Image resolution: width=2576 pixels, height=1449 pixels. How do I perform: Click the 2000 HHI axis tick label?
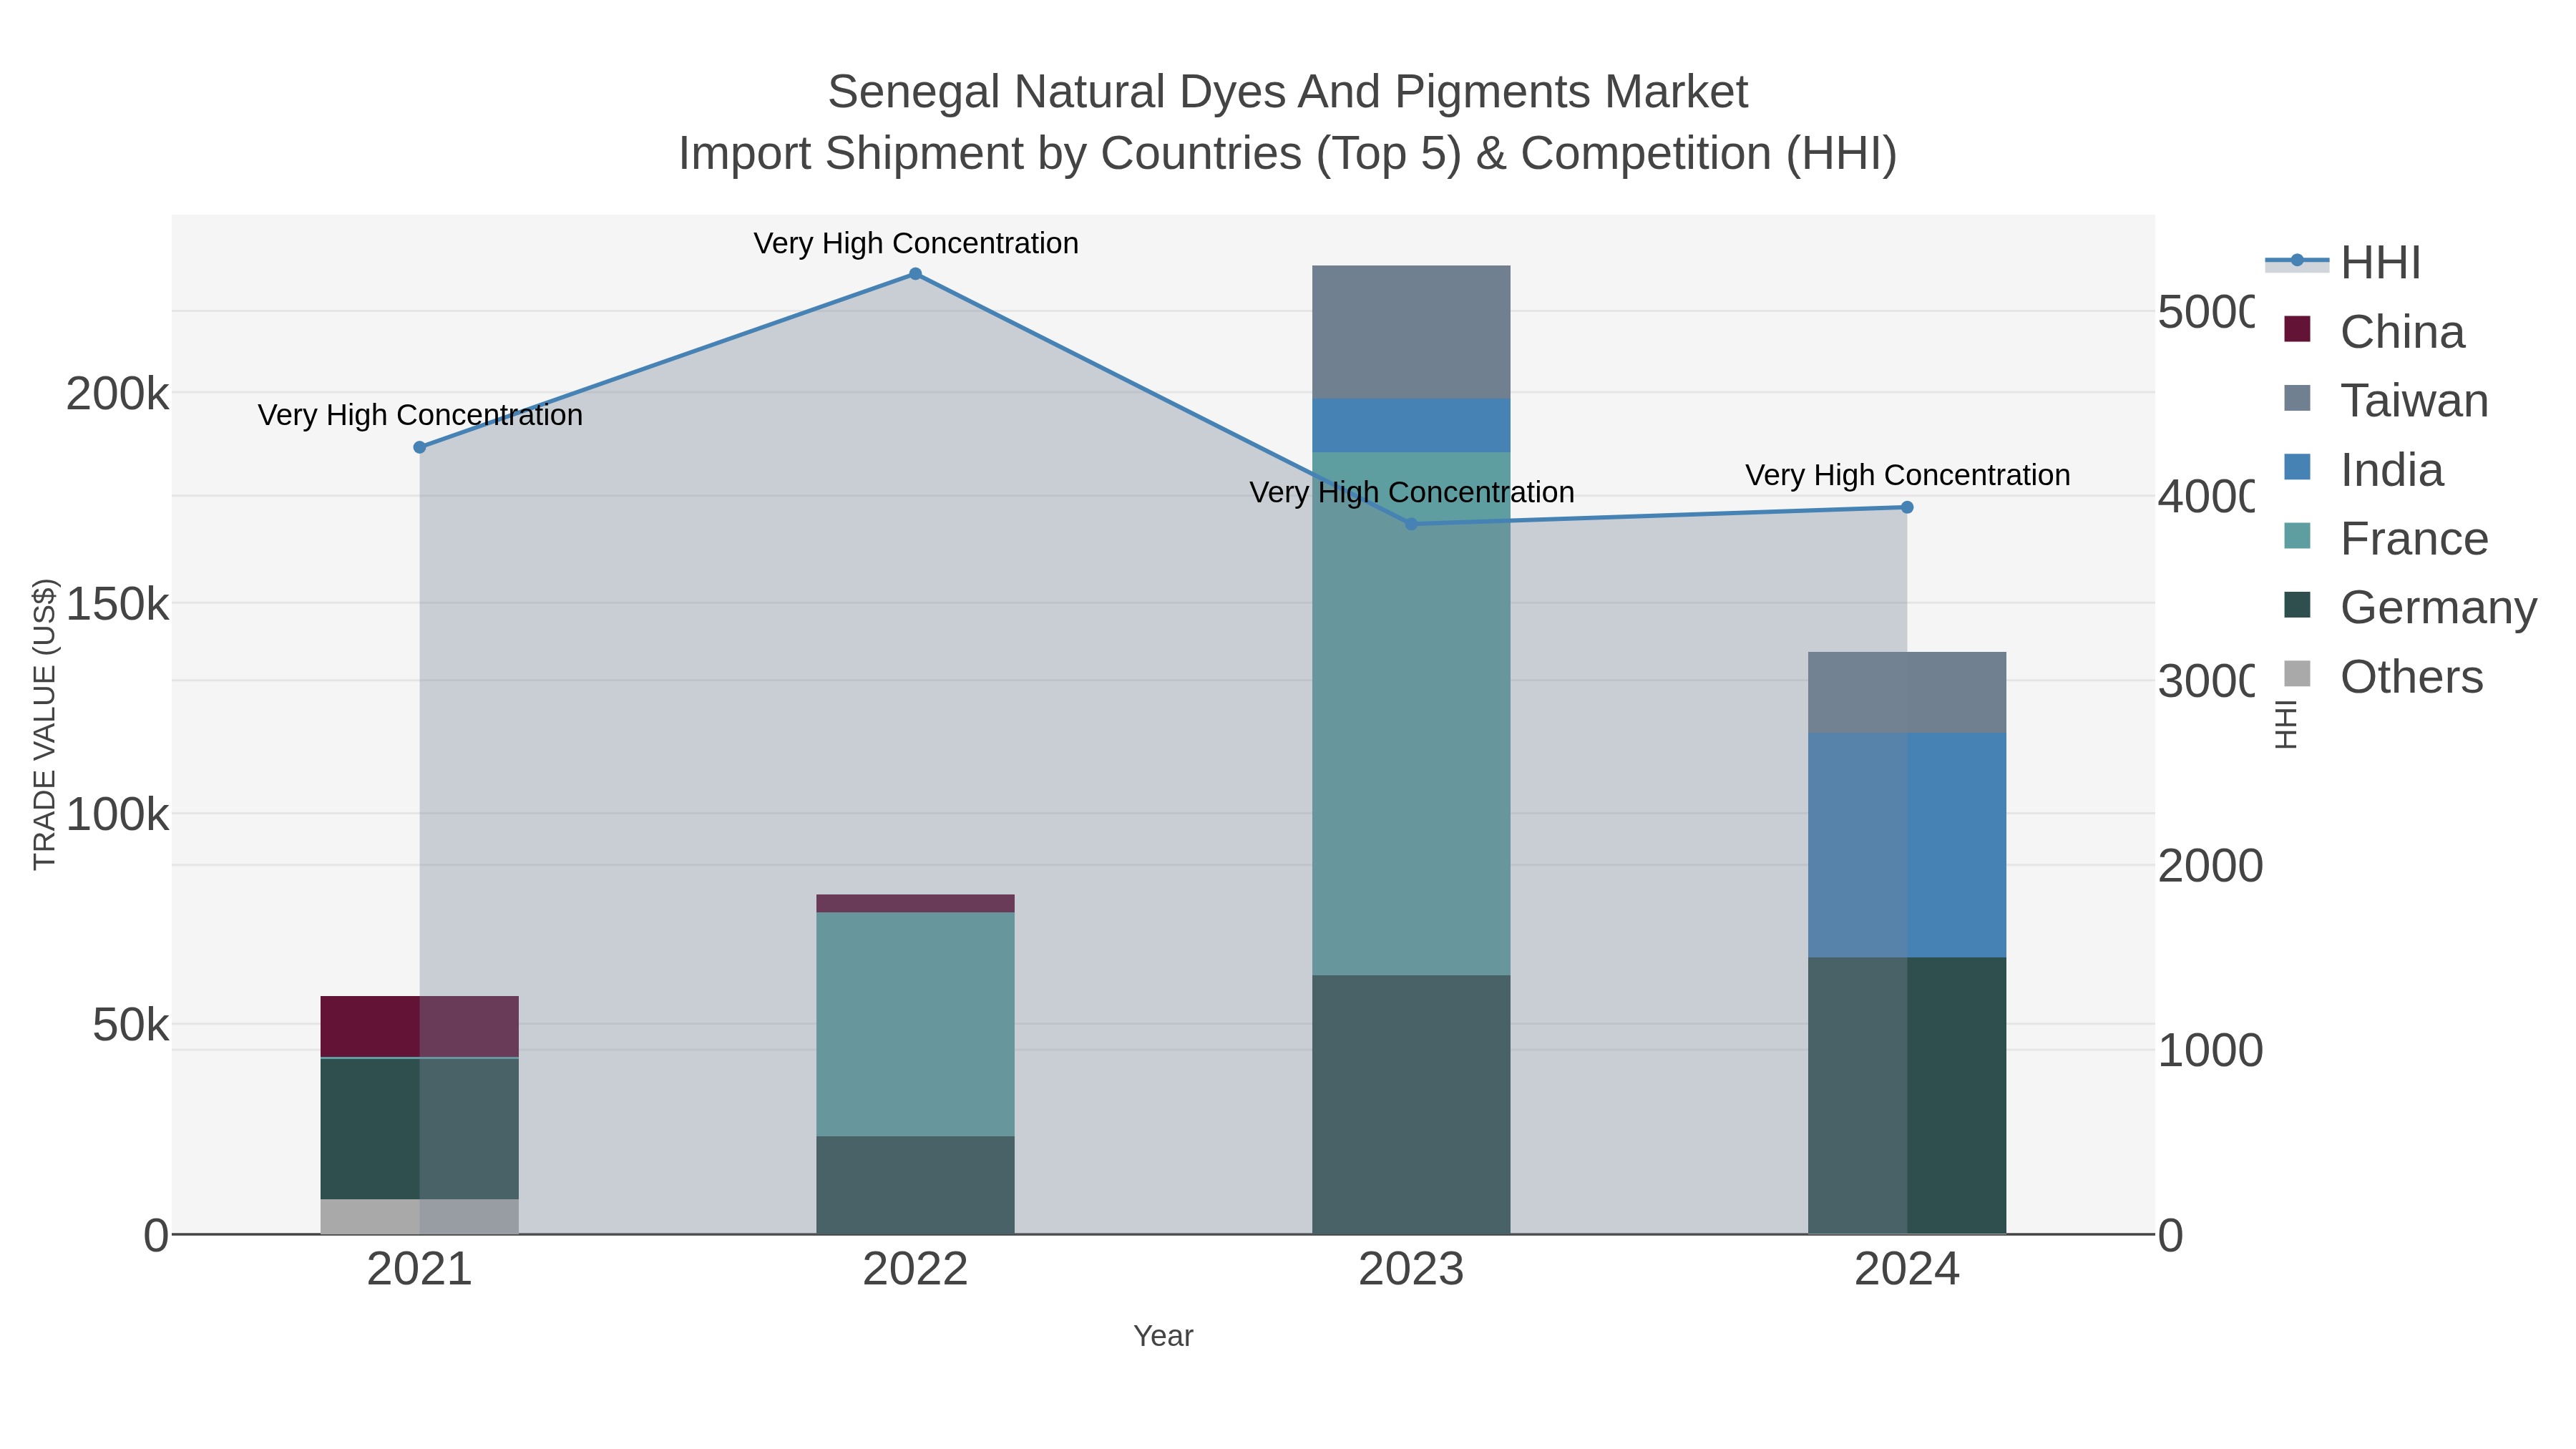pos(2210,866)
